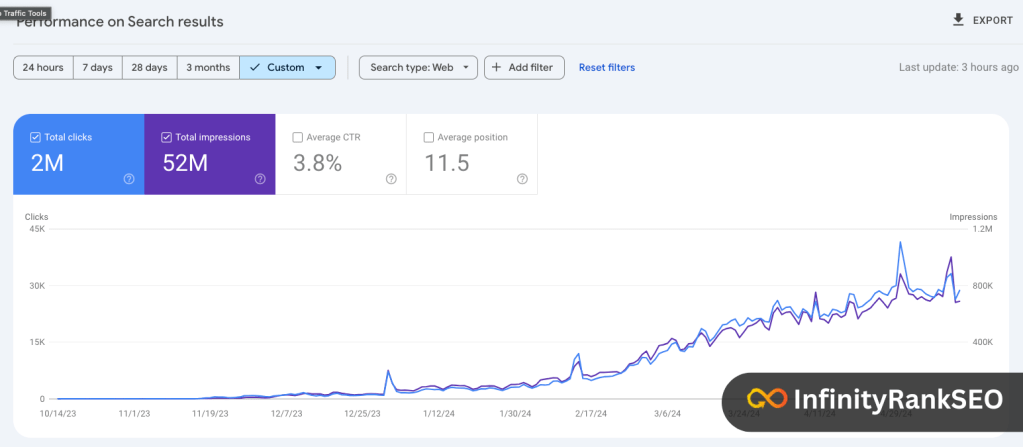Click the highest peak on the chart line

[x=901, y=242]
